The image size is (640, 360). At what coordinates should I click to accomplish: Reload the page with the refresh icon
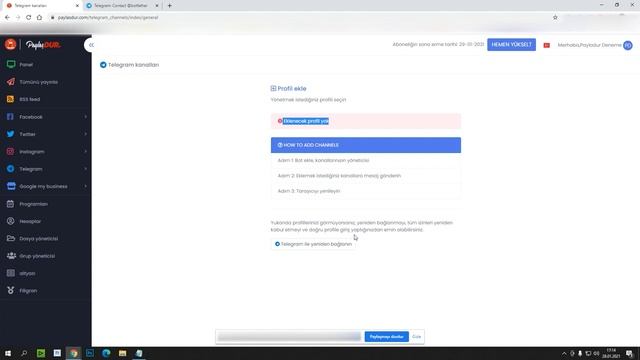pos(29,18)
